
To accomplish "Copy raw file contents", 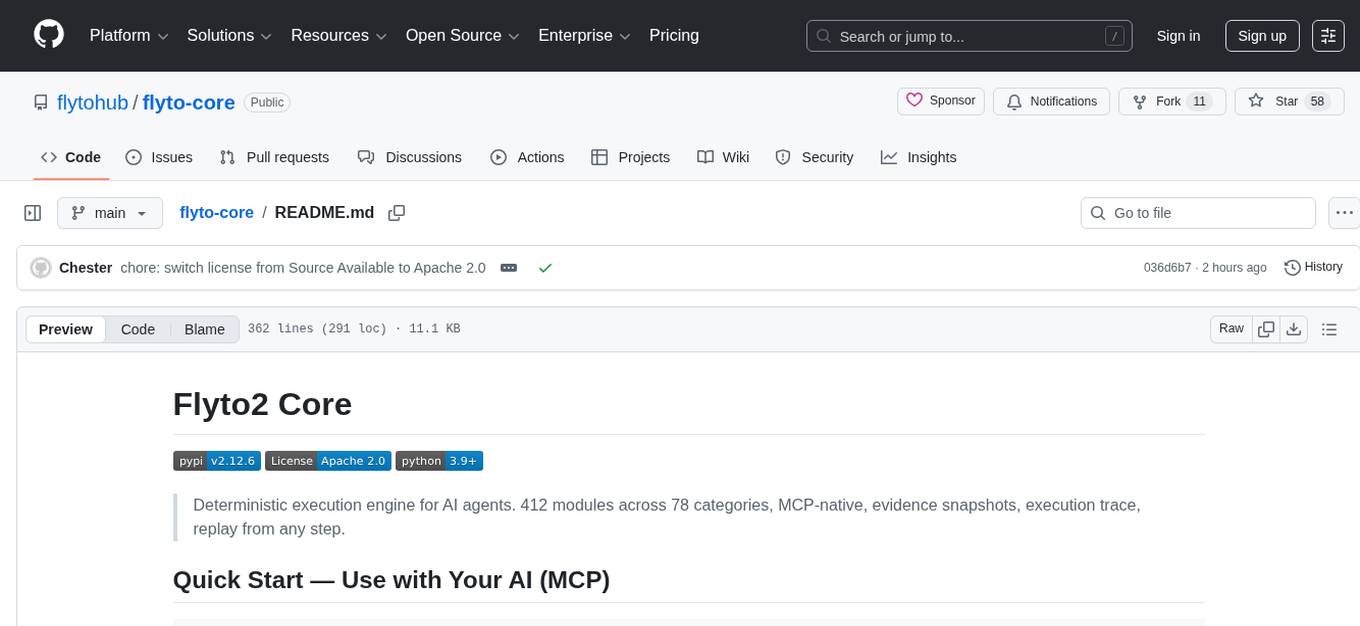I will 1266,329.
